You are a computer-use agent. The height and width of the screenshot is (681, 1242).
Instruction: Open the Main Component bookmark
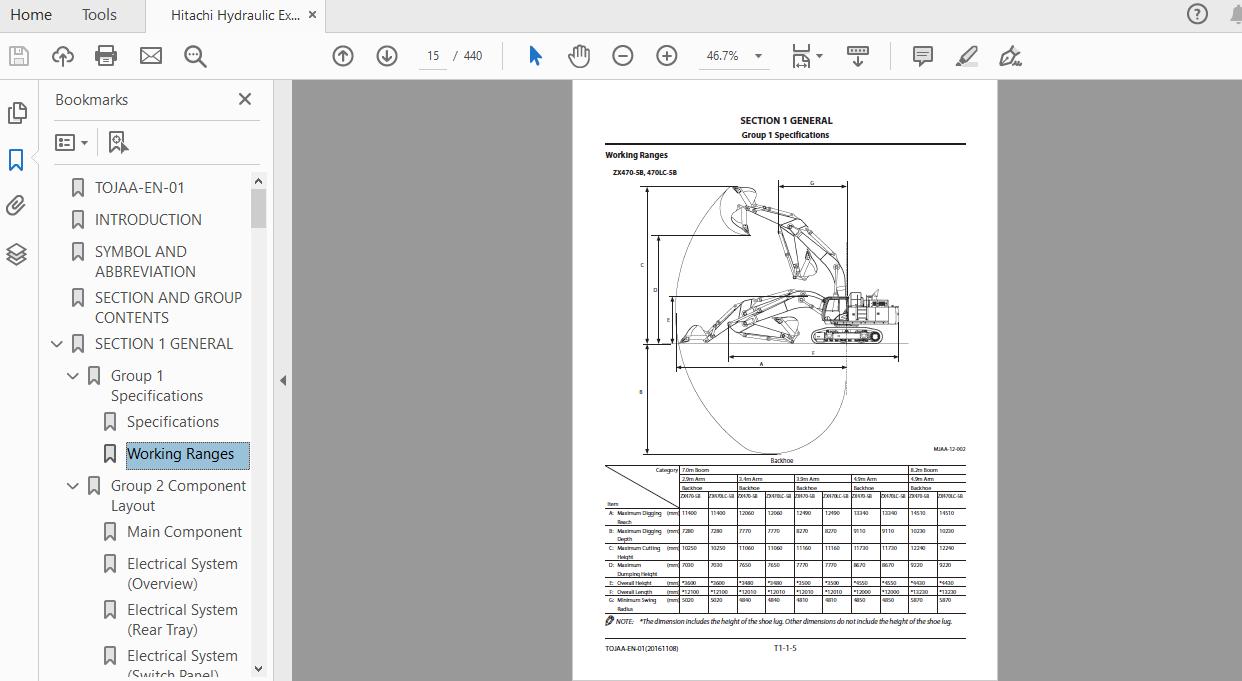coord(185,532)
